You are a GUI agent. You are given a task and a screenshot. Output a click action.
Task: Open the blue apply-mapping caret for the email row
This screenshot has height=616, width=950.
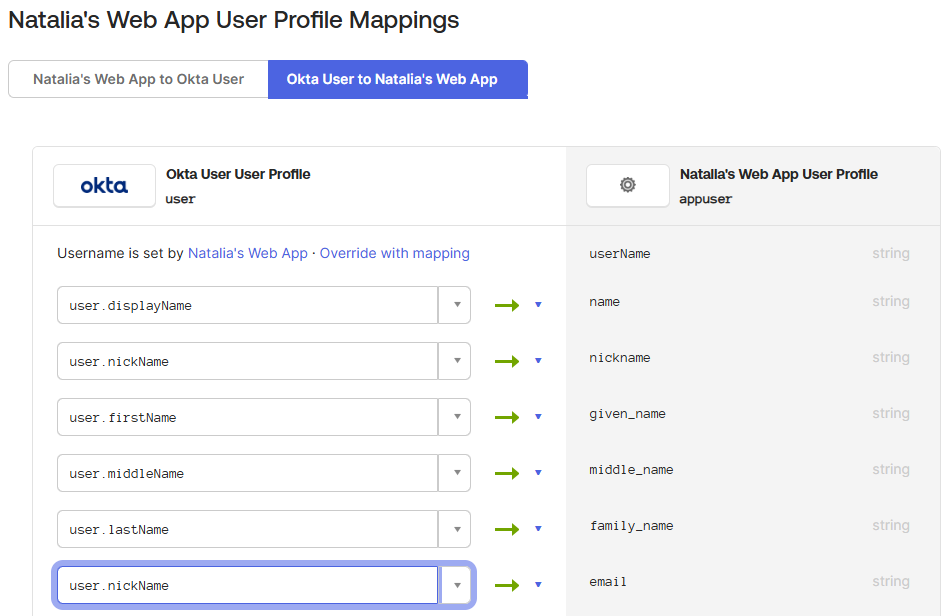coord(538,585)
